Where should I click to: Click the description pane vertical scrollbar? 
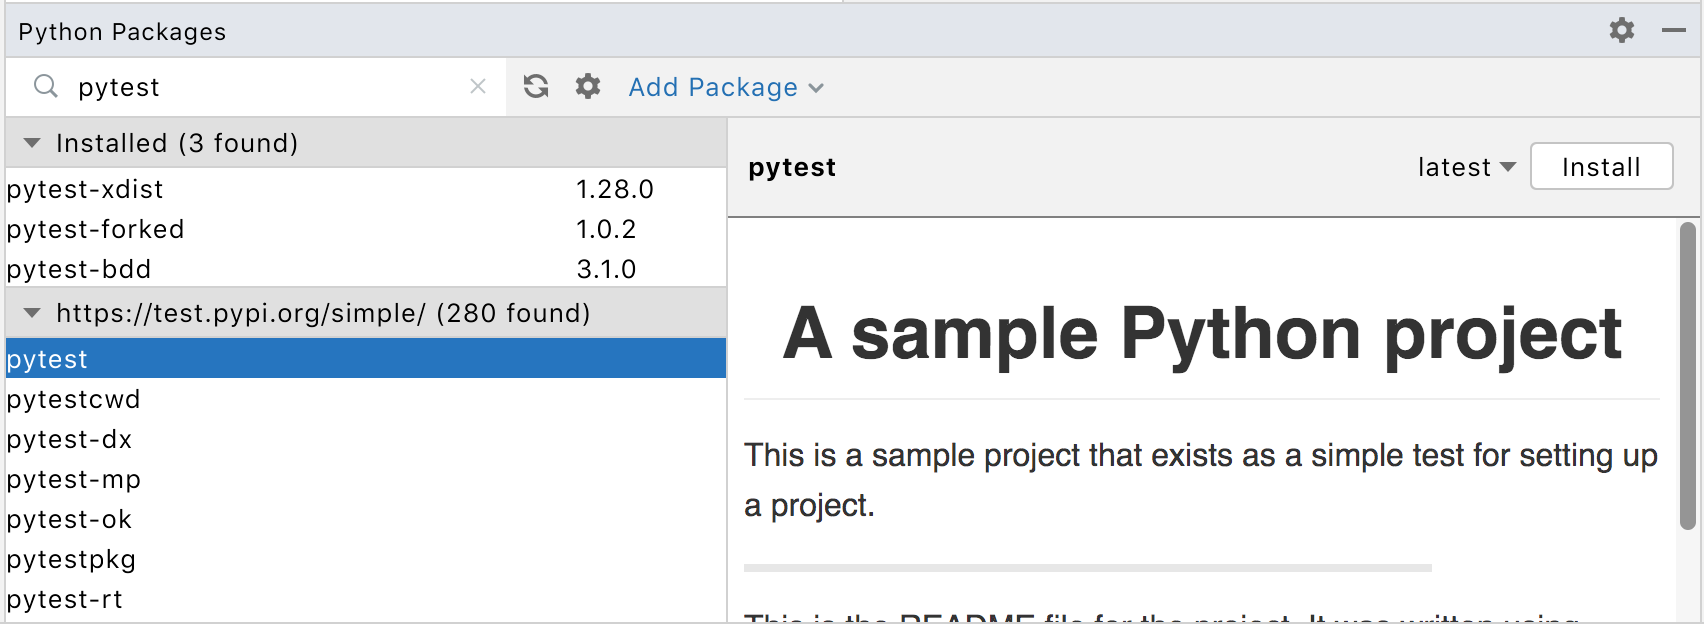click(1688, 376)
